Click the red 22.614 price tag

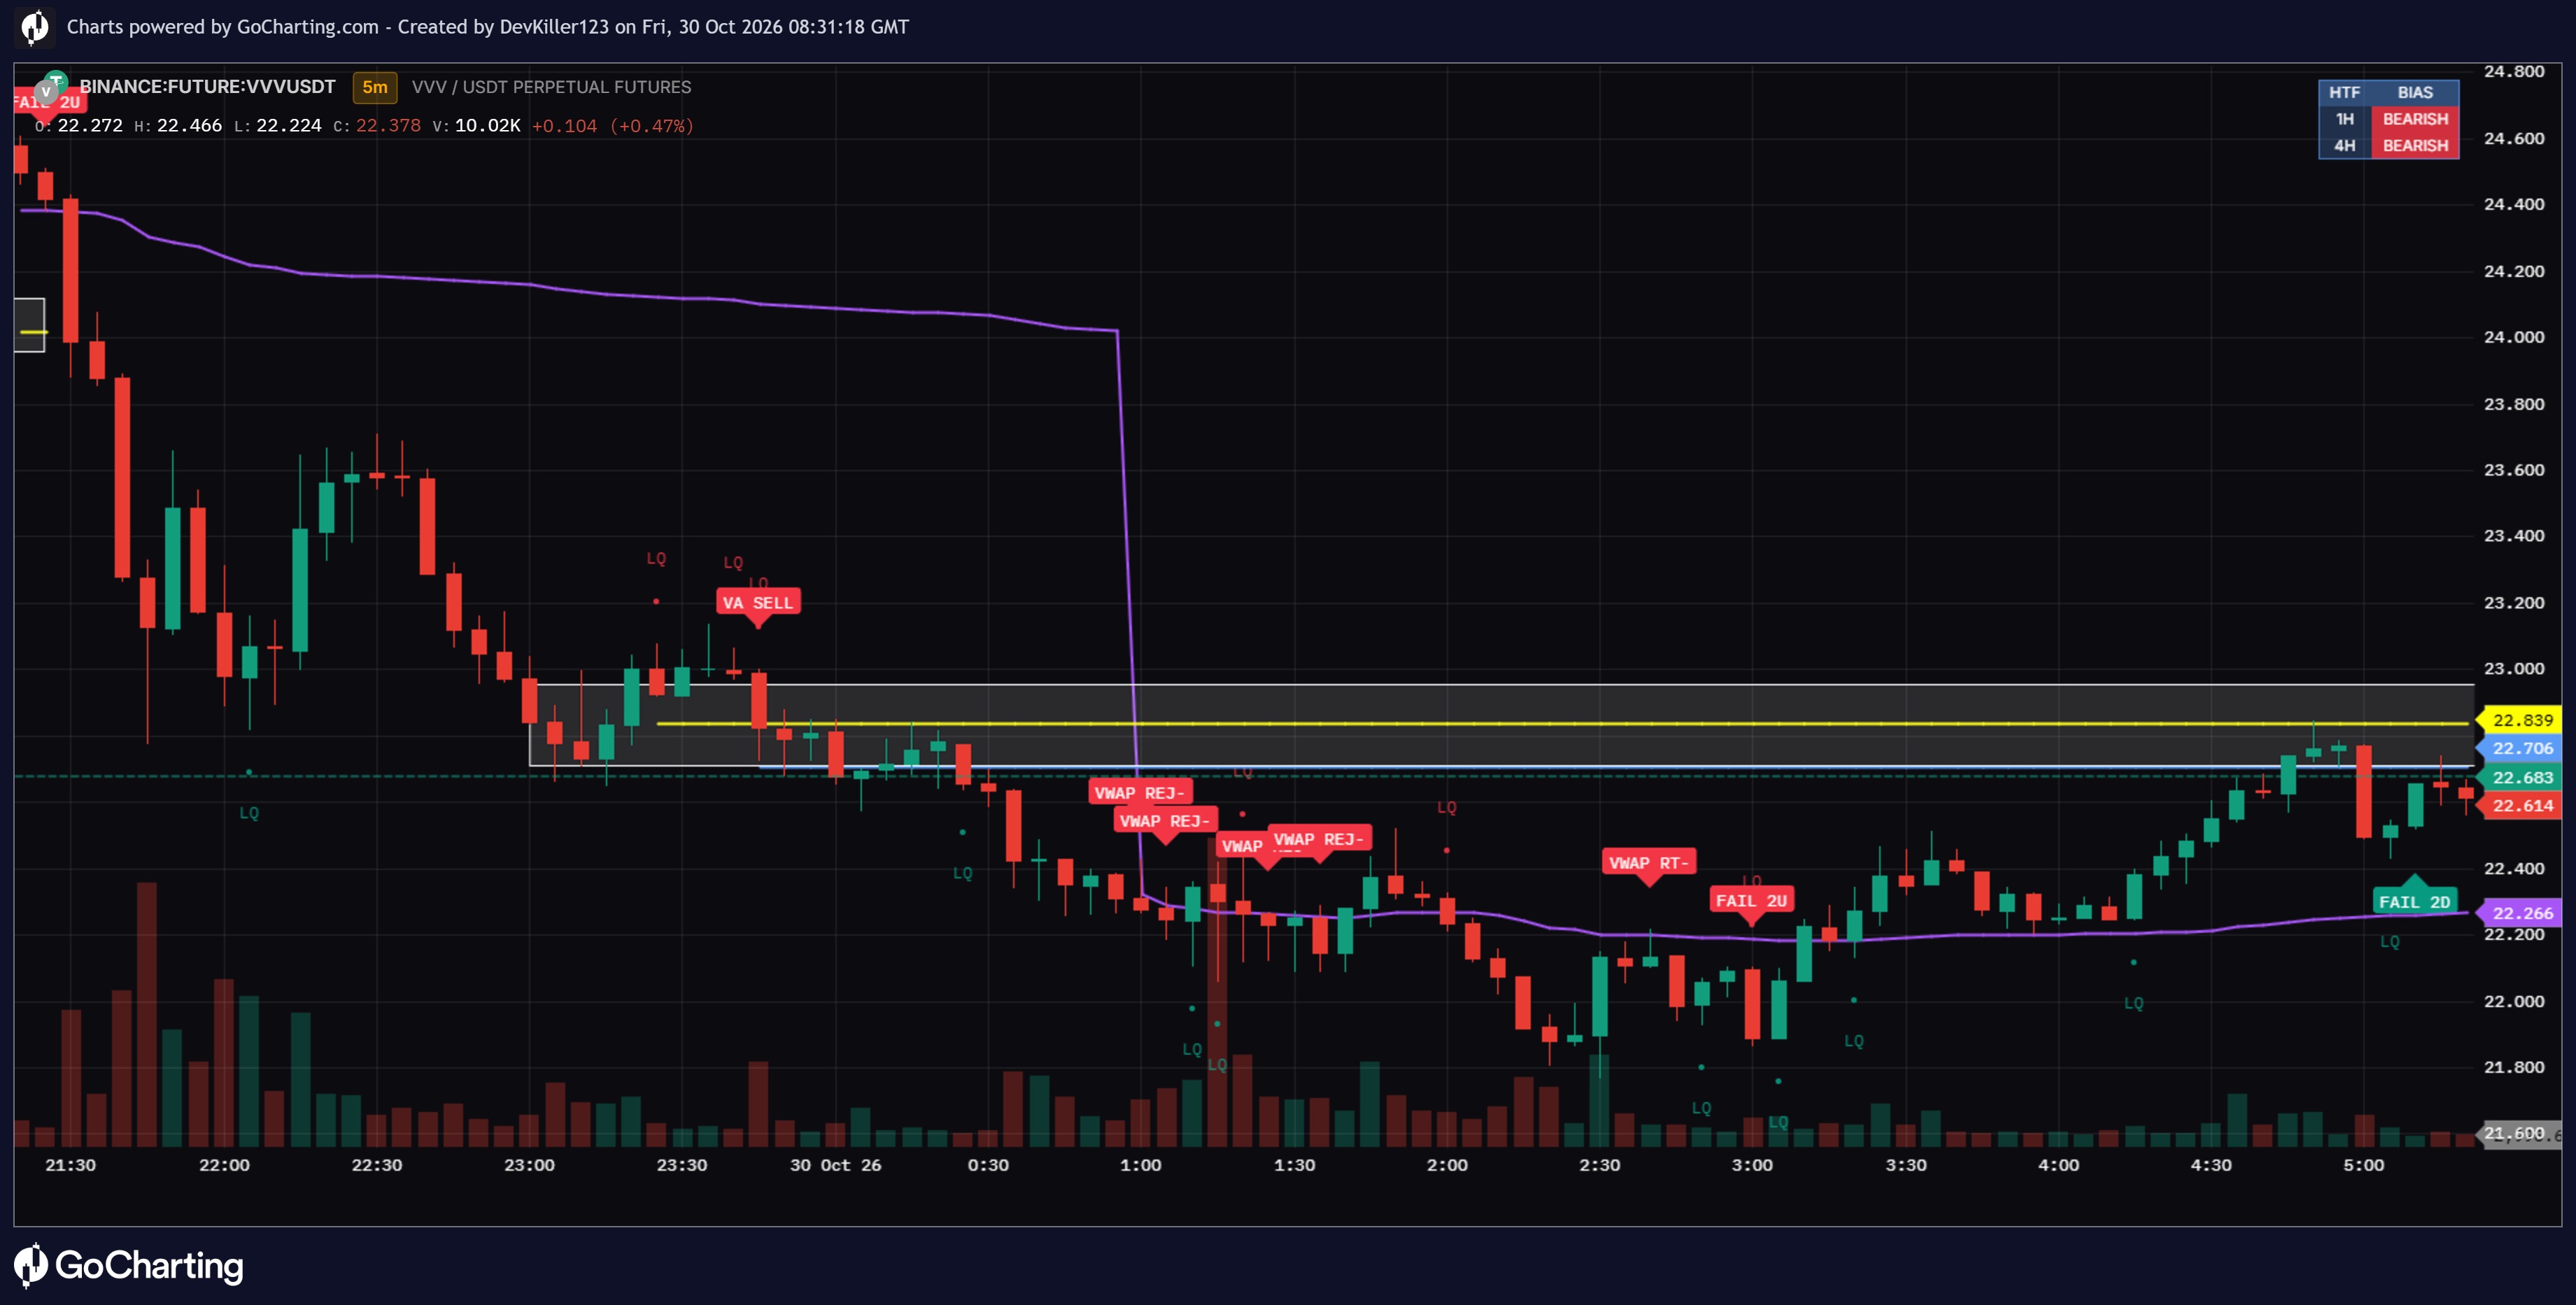(2521, 805)
